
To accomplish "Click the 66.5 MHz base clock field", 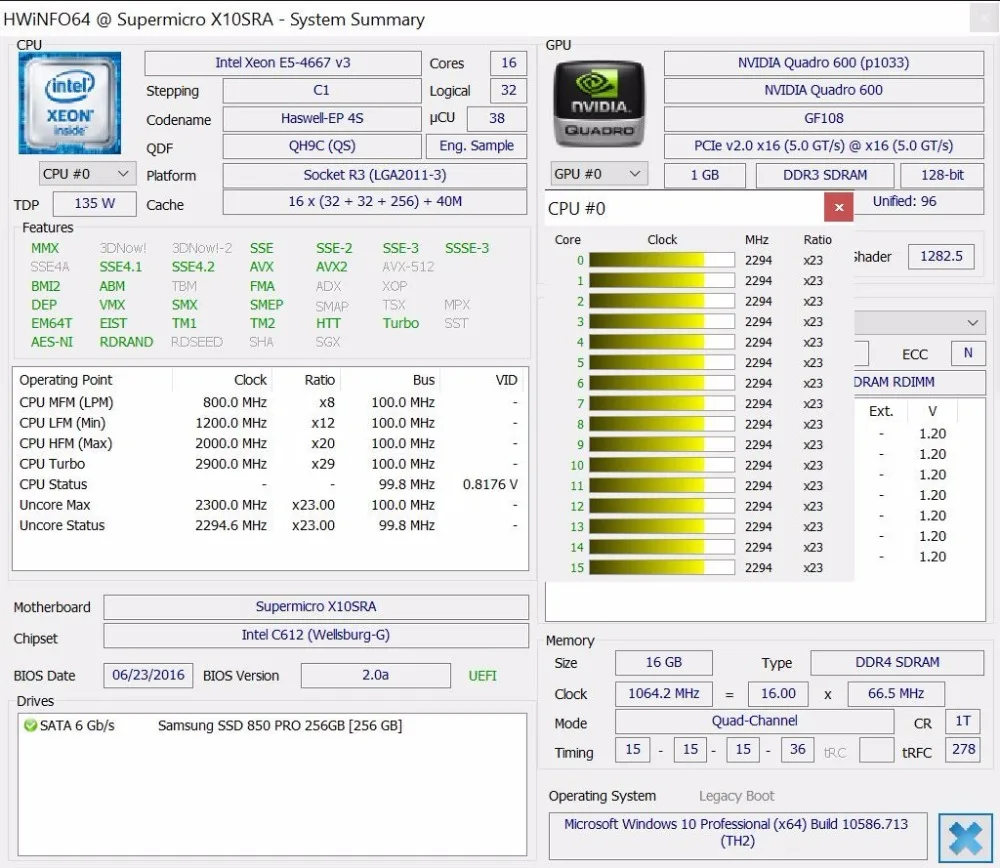I will [896, 693].
